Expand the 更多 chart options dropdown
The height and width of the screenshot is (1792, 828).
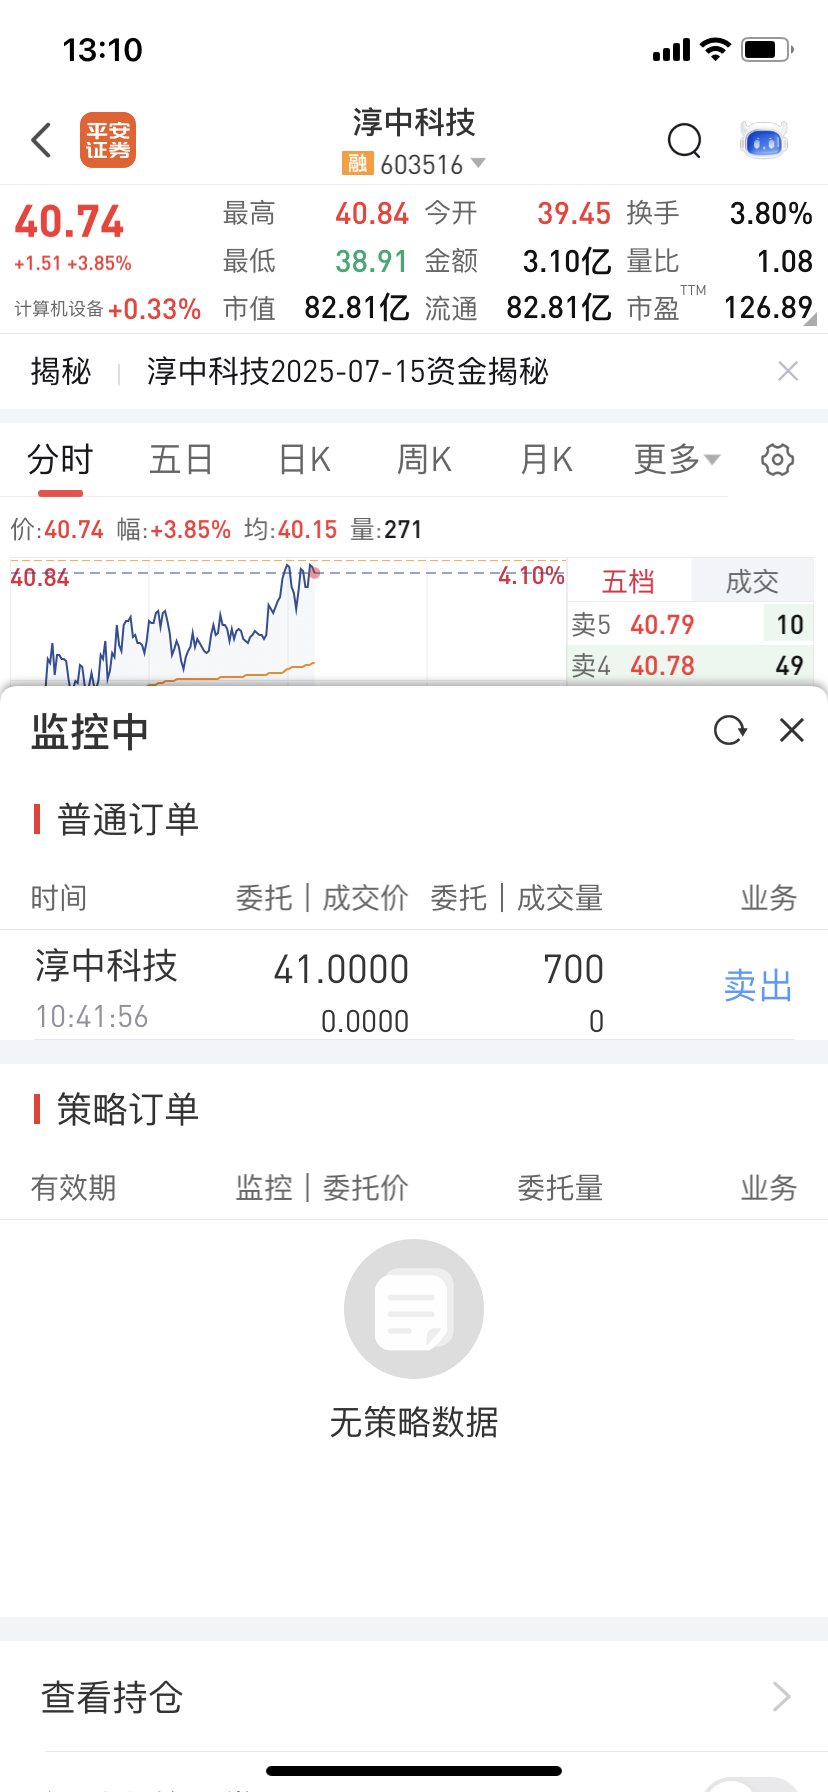[x=677, y=459]
